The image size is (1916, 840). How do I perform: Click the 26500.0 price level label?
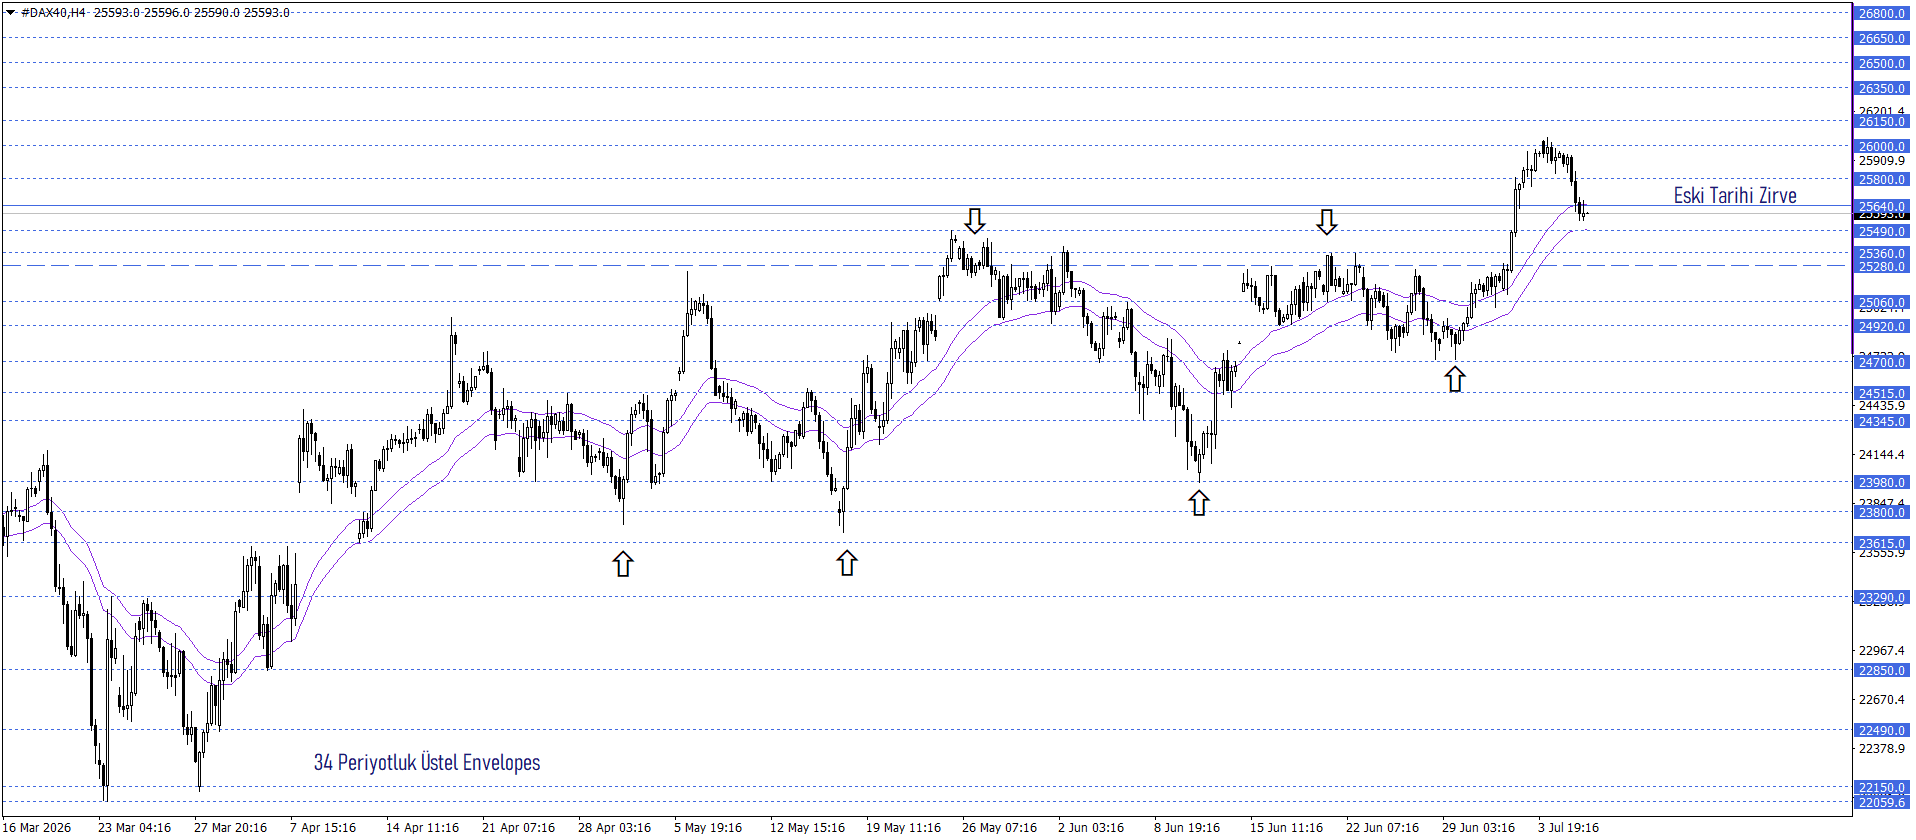click(1881, 63)
